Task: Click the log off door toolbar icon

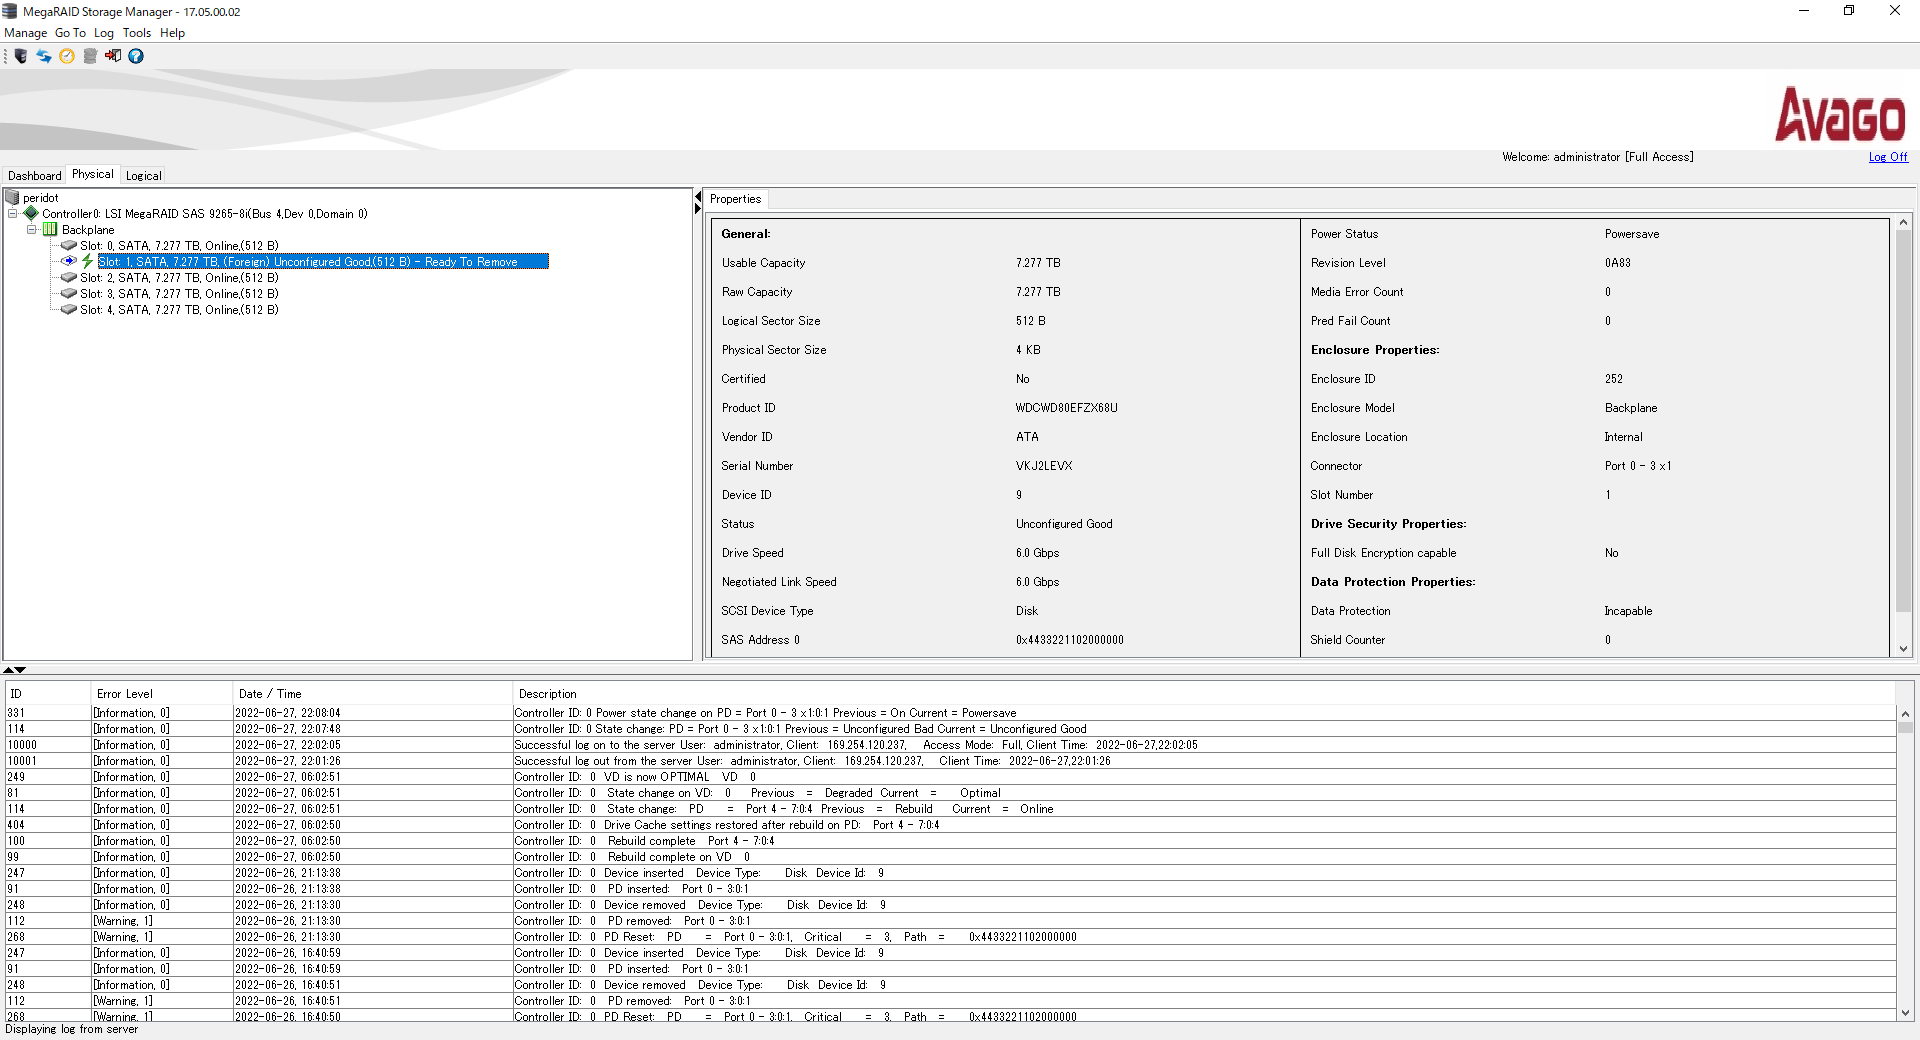Action: tap(113, 56)
